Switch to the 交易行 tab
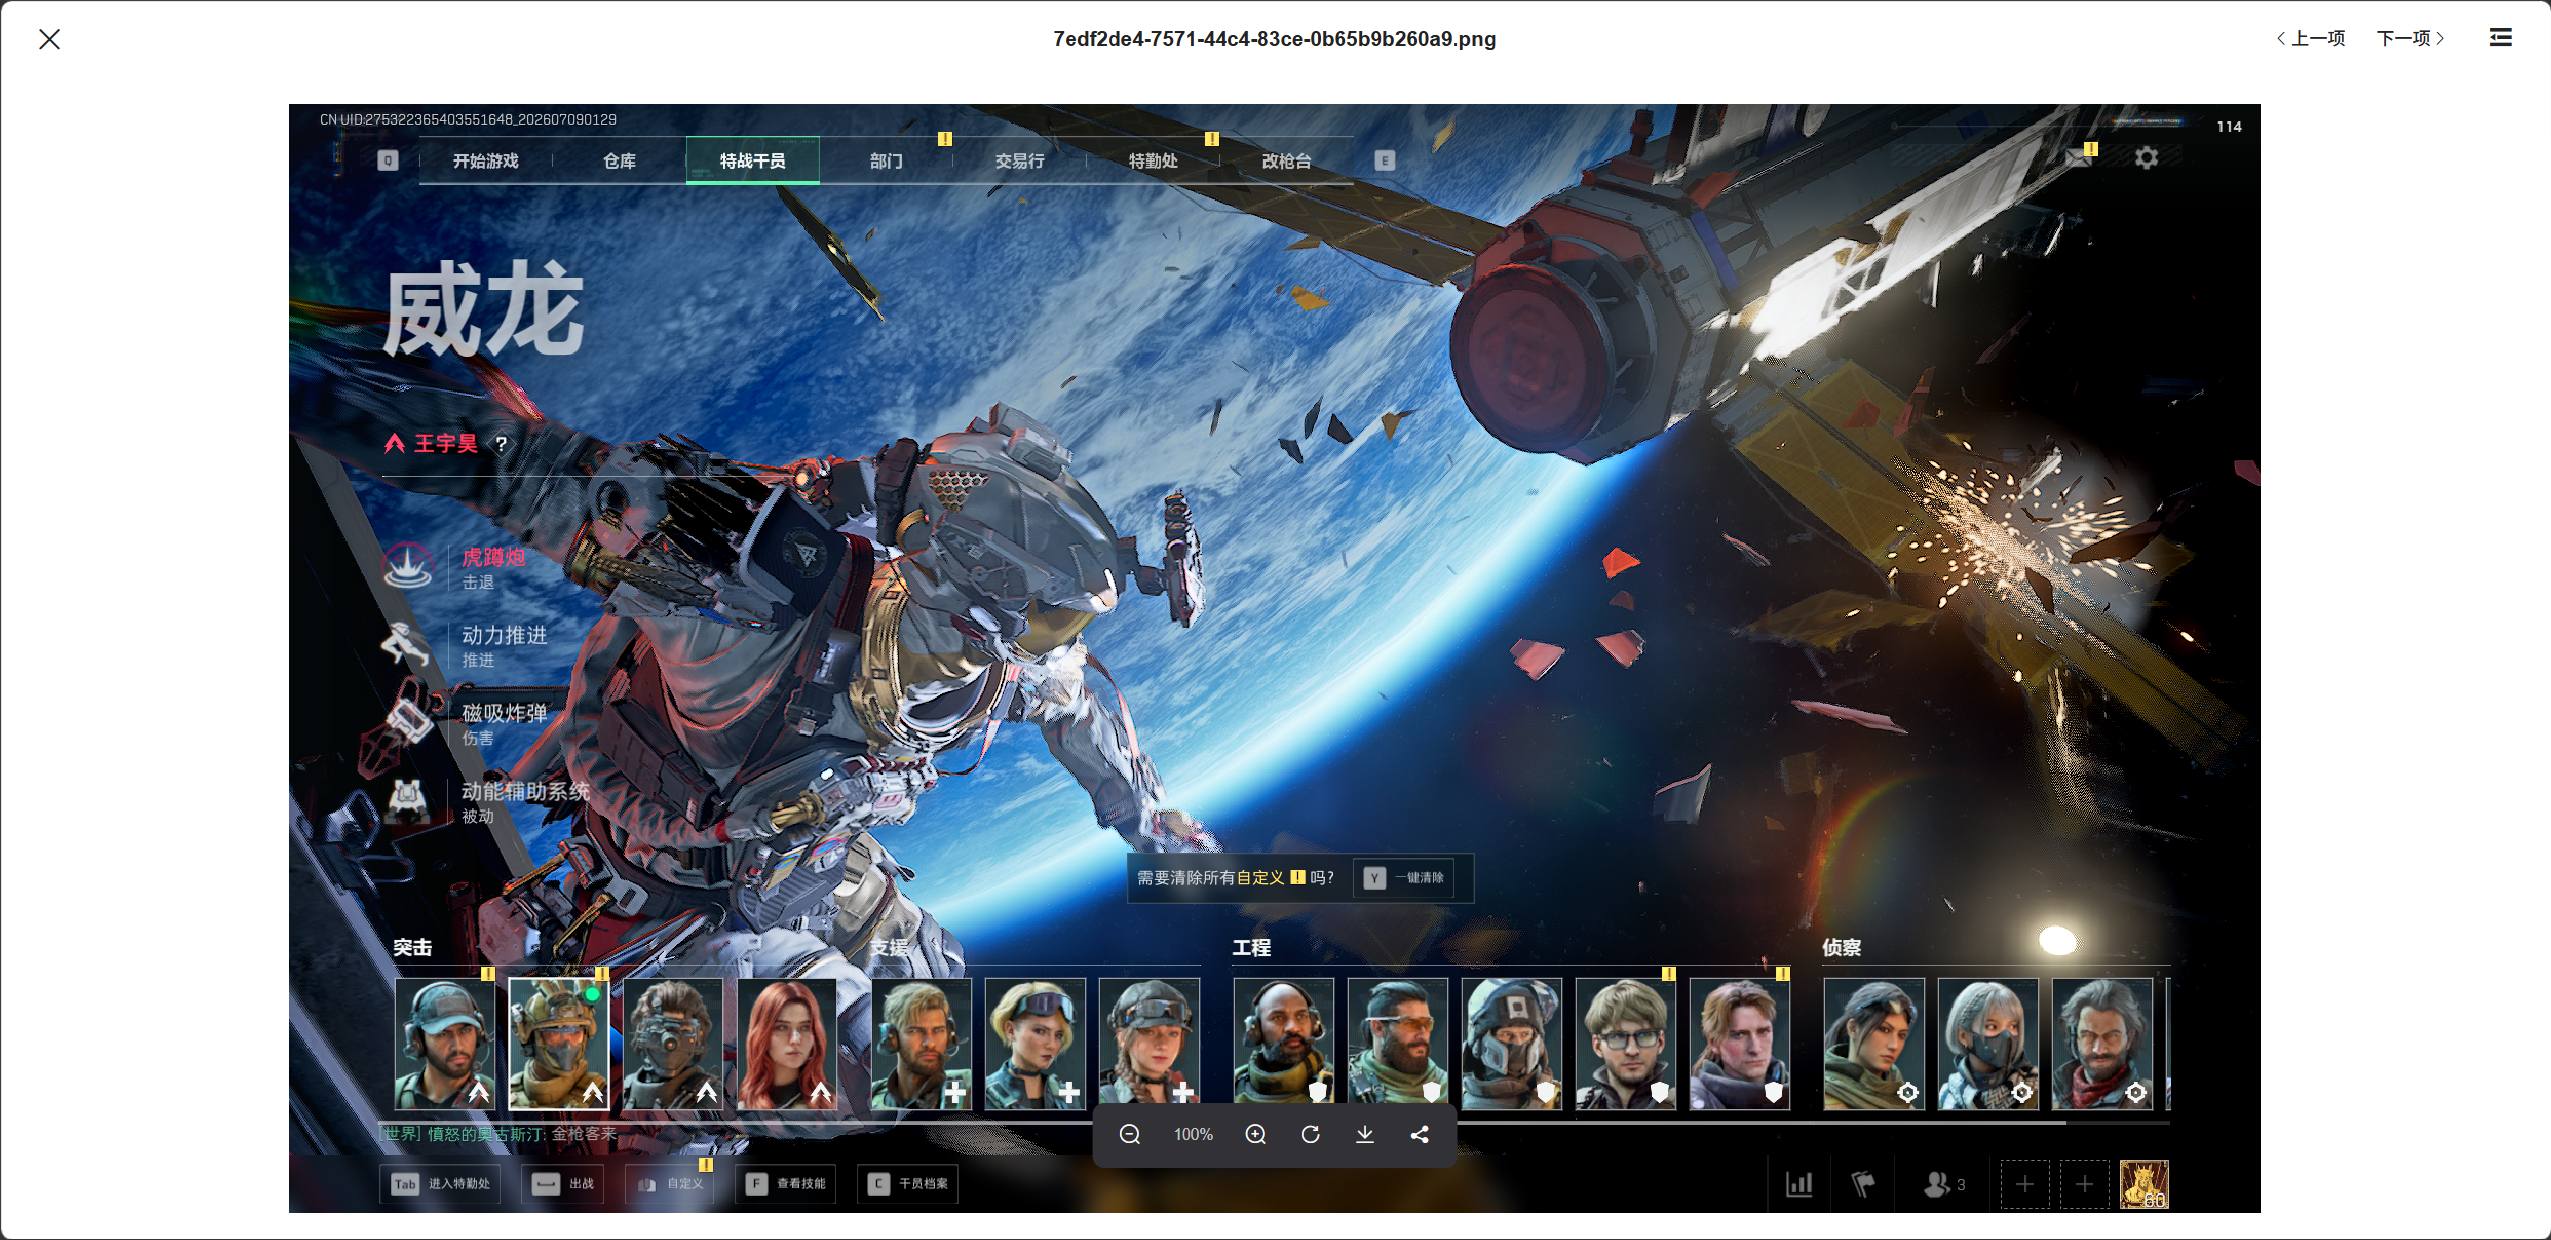Screen dimensions: 2551x1240 coord(1019,161)
